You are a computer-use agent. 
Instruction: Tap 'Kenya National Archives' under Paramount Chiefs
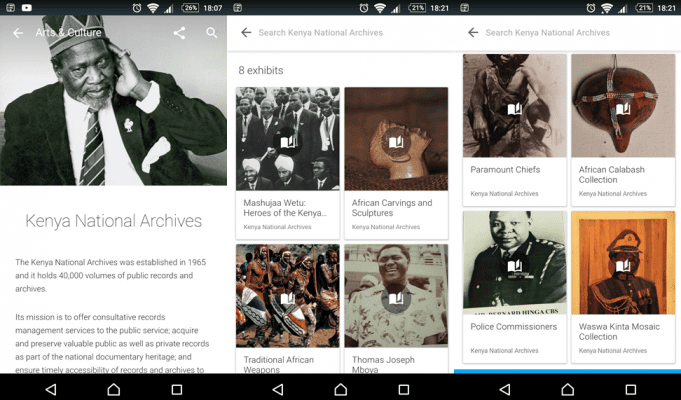(504, 194)
